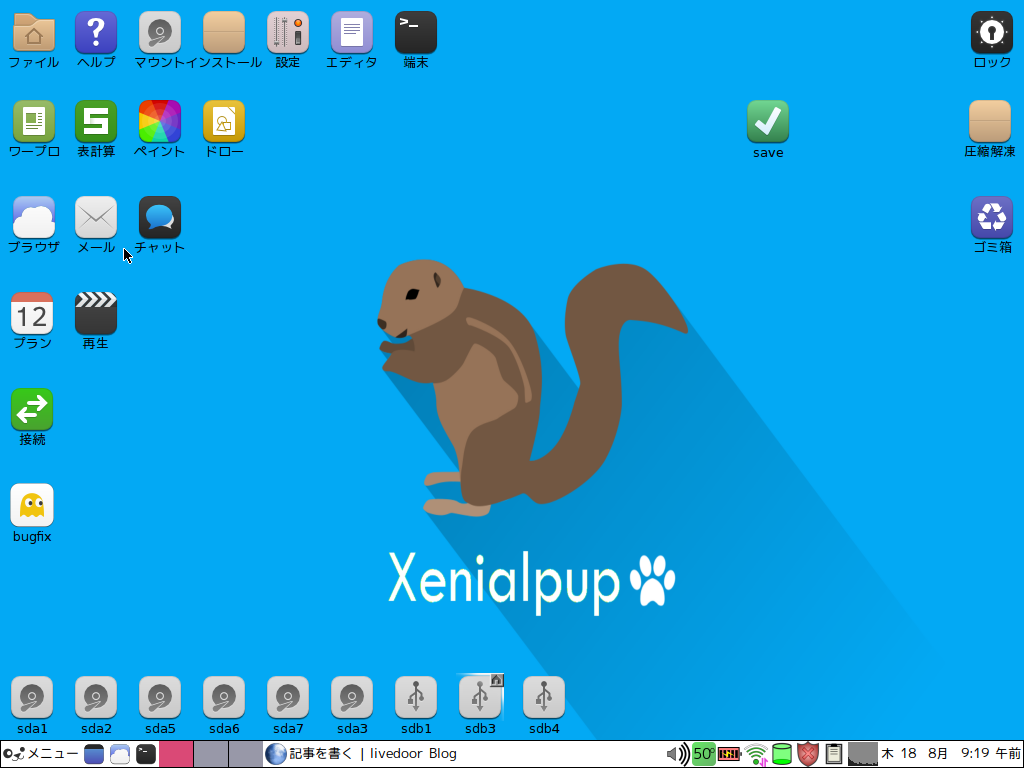Viewport: 1024px width, 768px height.
Task: Open the ドロー drawing app
Action: click(224, 121)
